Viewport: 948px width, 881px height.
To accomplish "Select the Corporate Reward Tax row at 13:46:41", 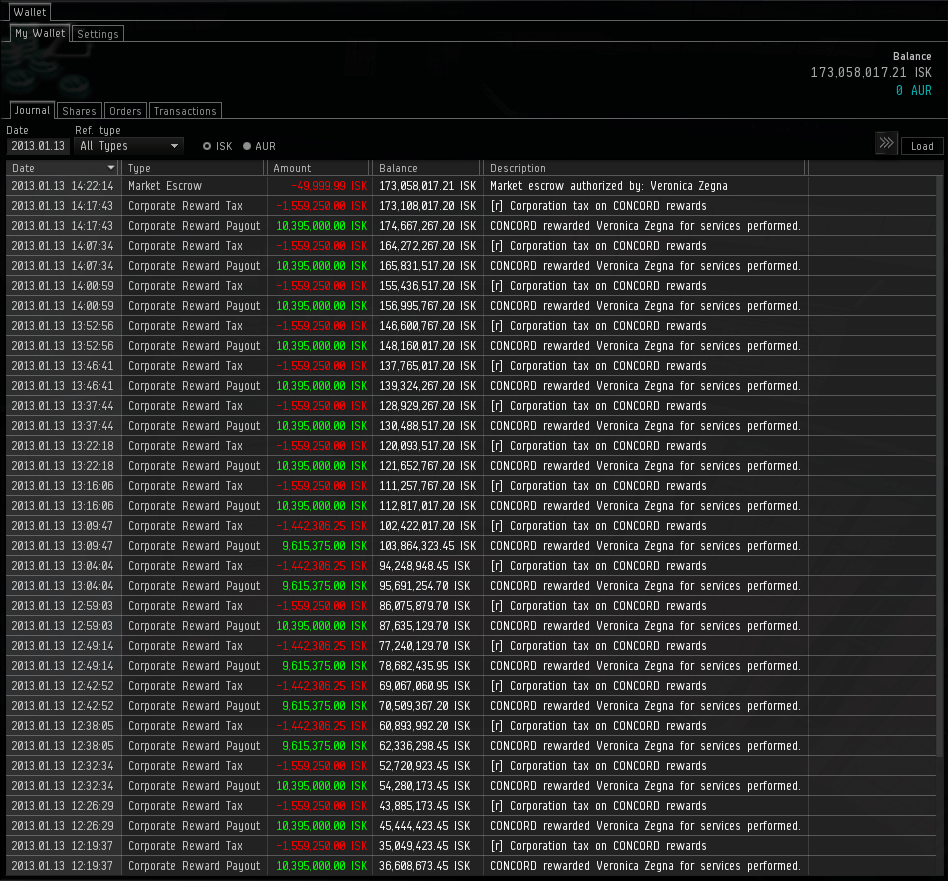I will coord(471,365).
